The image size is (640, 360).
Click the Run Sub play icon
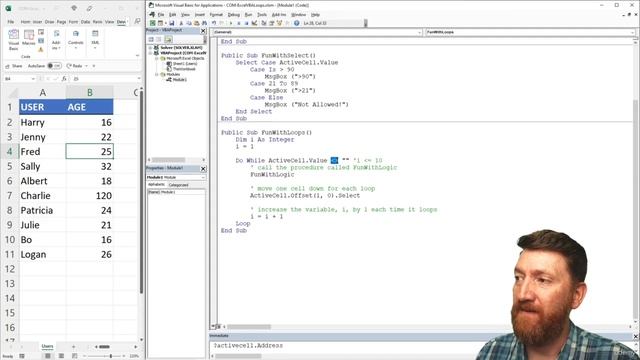coord(231,23)
